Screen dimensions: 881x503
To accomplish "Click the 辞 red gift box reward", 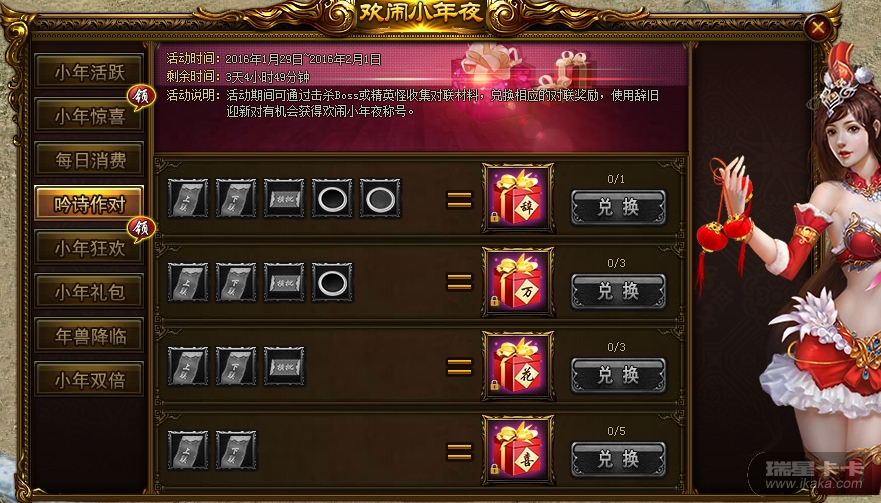I will pos(517,198).
